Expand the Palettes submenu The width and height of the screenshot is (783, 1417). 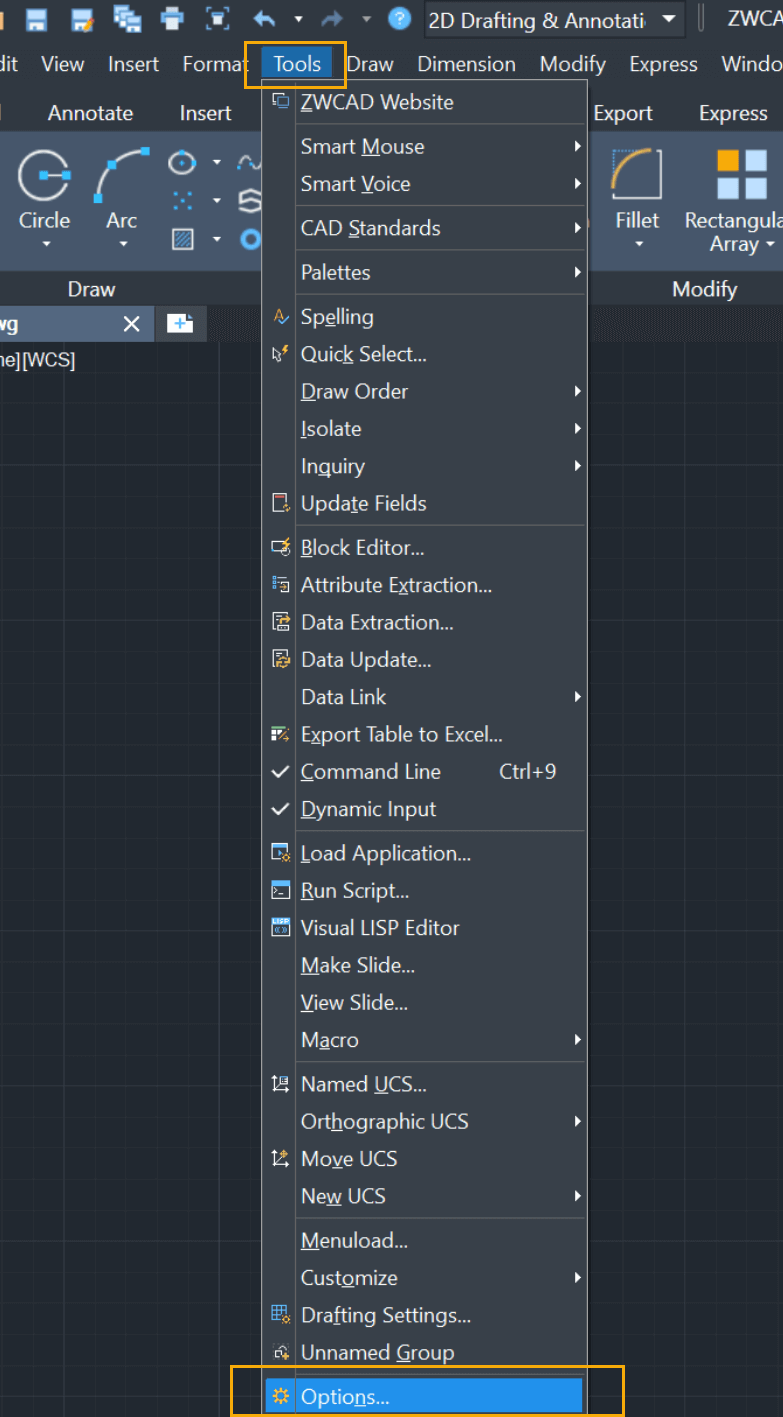[x=424, y=272]
